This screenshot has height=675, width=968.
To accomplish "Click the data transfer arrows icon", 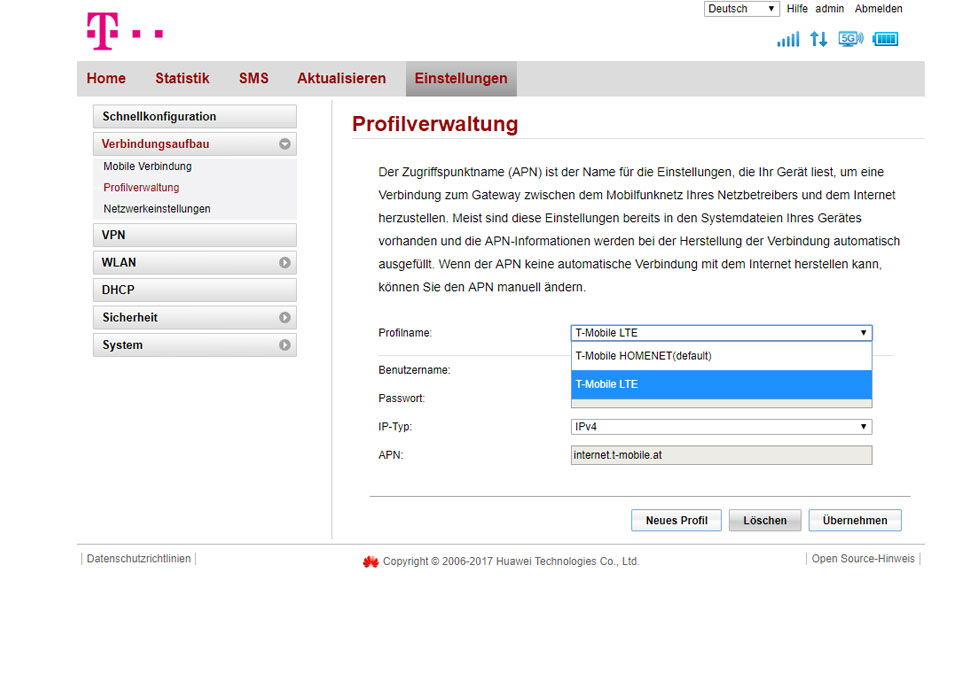I will point(819,39).
